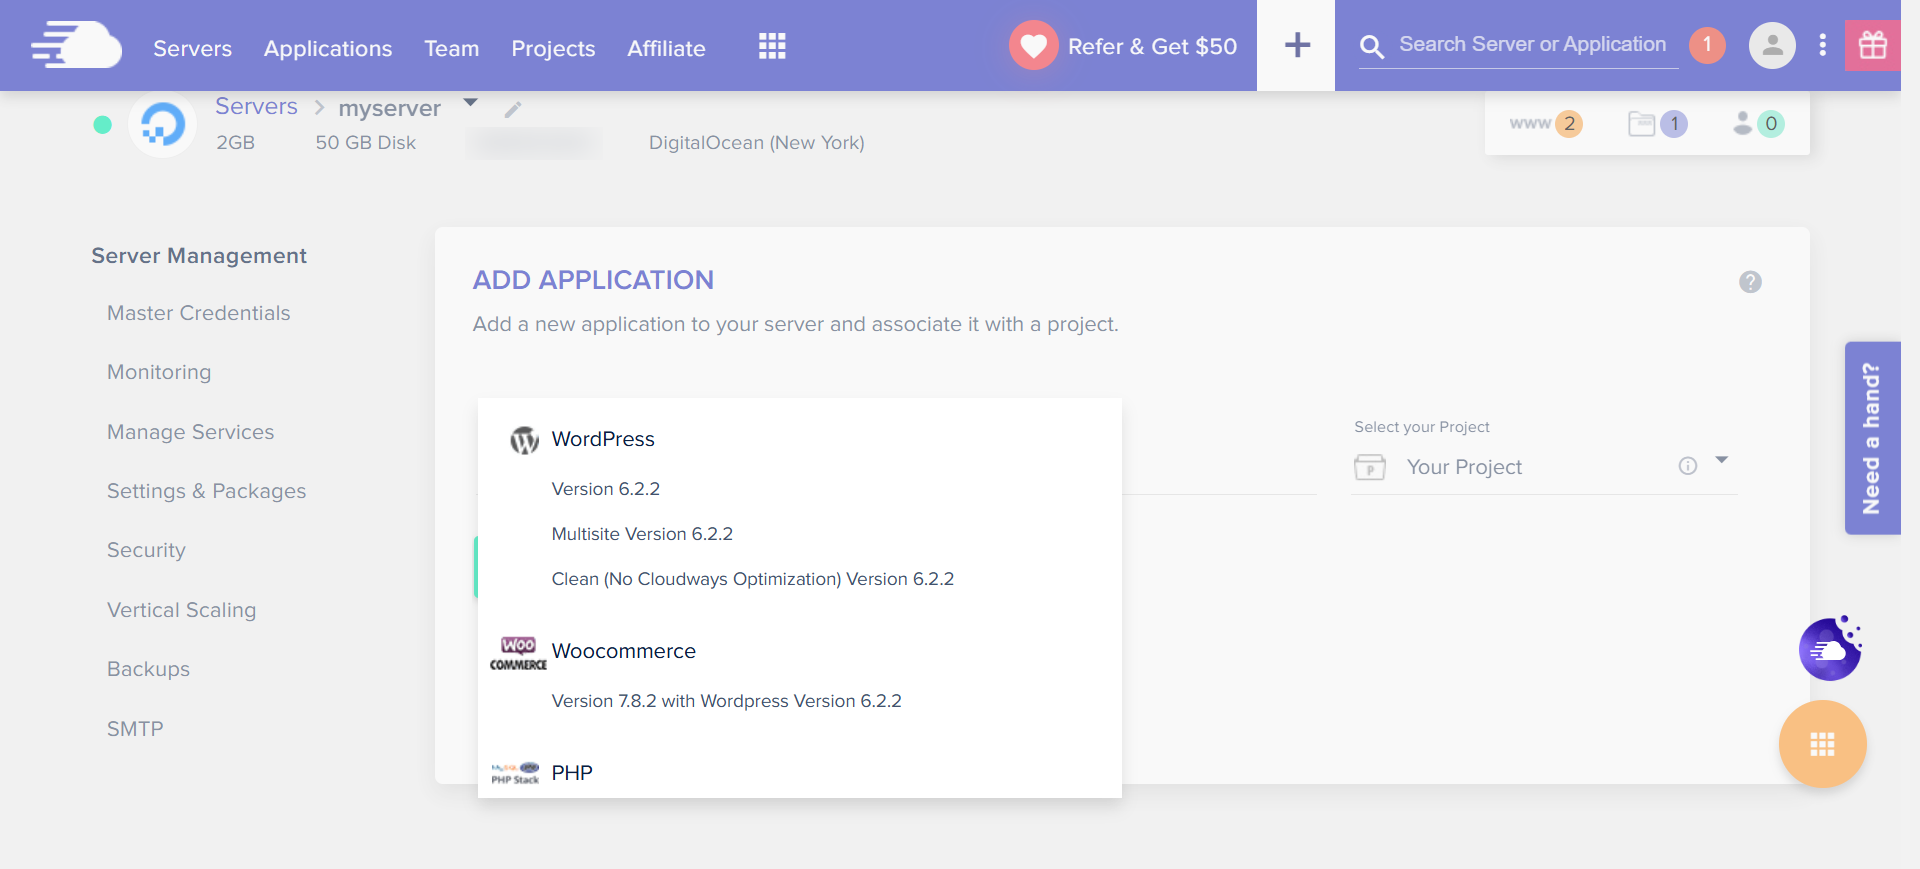Click the PHP Stack logo icon
The width and height of the screenshot is (1920, 869).
pos(515,773)
